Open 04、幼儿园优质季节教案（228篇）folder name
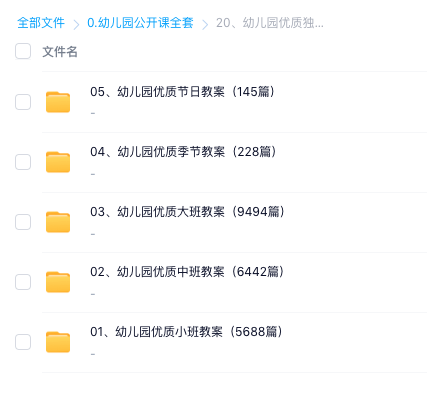Screen dimensions: 427x406 click(x=183, y=152)
